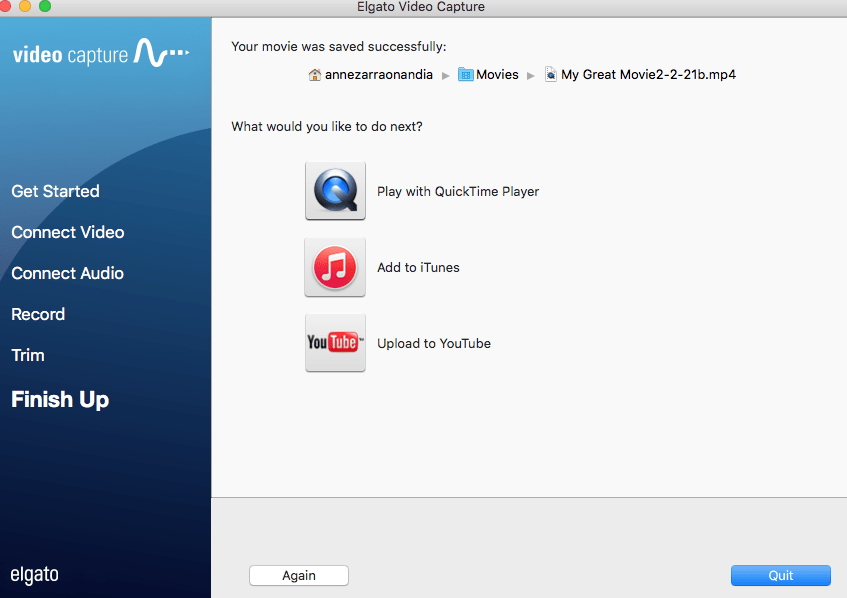Image resolution: width=847 pixels, height=598 pixels.
Task: Click the My Great Movie2-2-21b.mp4 filename
Action: click(x=648, y=75)
